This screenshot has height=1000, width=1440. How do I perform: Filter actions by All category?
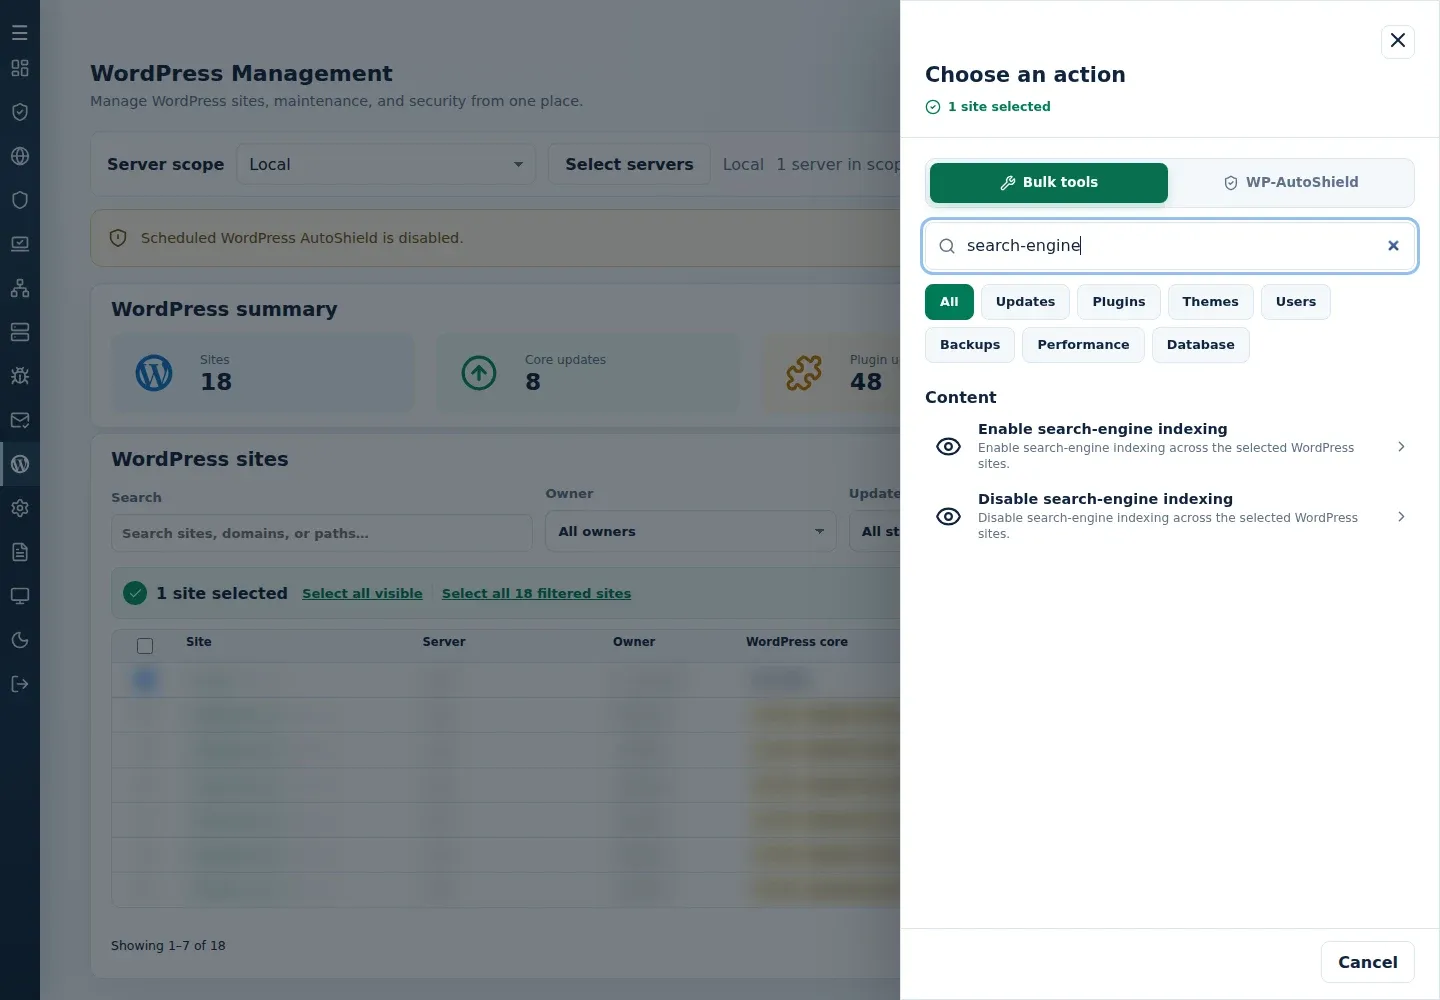(x=949, y=302)
